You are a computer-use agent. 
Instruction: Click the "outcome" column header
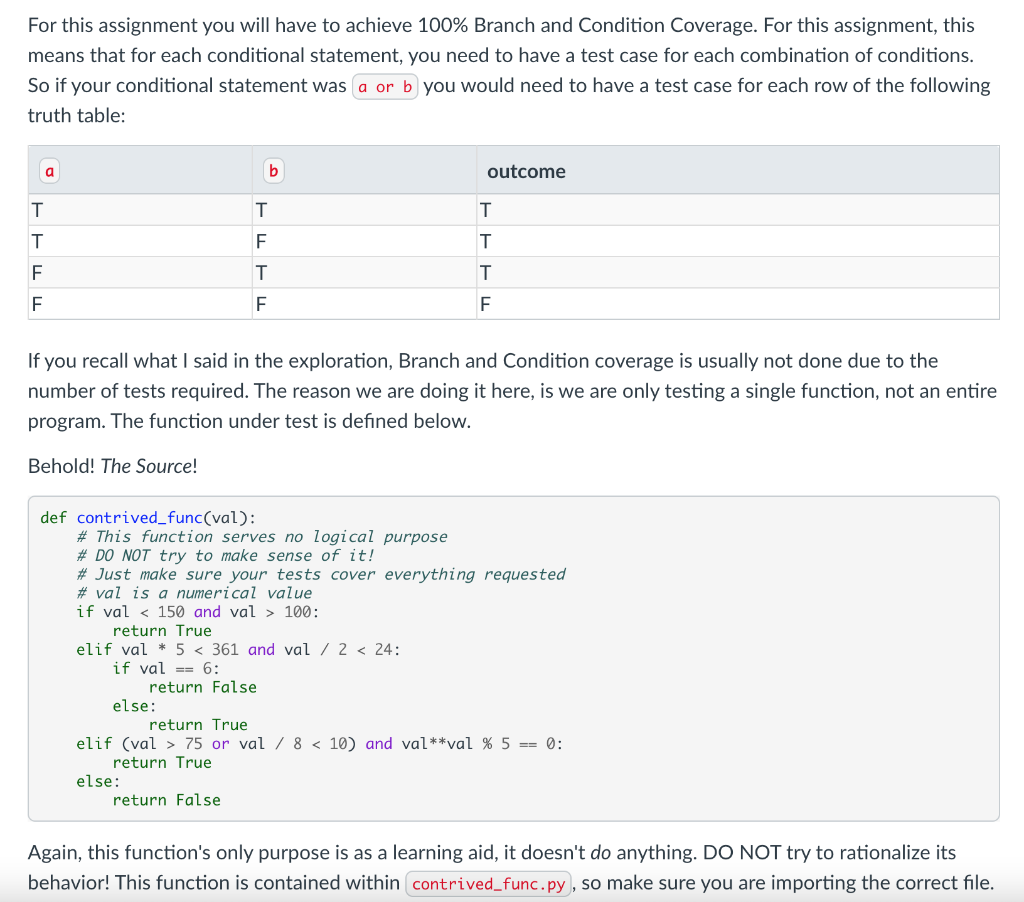526,171
